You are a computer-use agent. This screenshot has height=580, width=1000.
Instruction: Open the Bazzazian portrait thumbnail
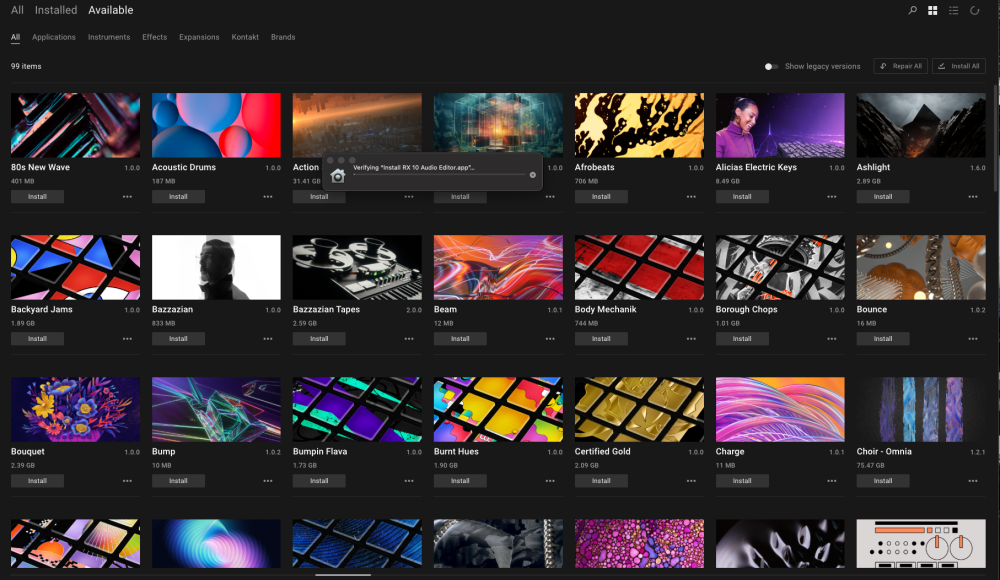tap(216, 267)
